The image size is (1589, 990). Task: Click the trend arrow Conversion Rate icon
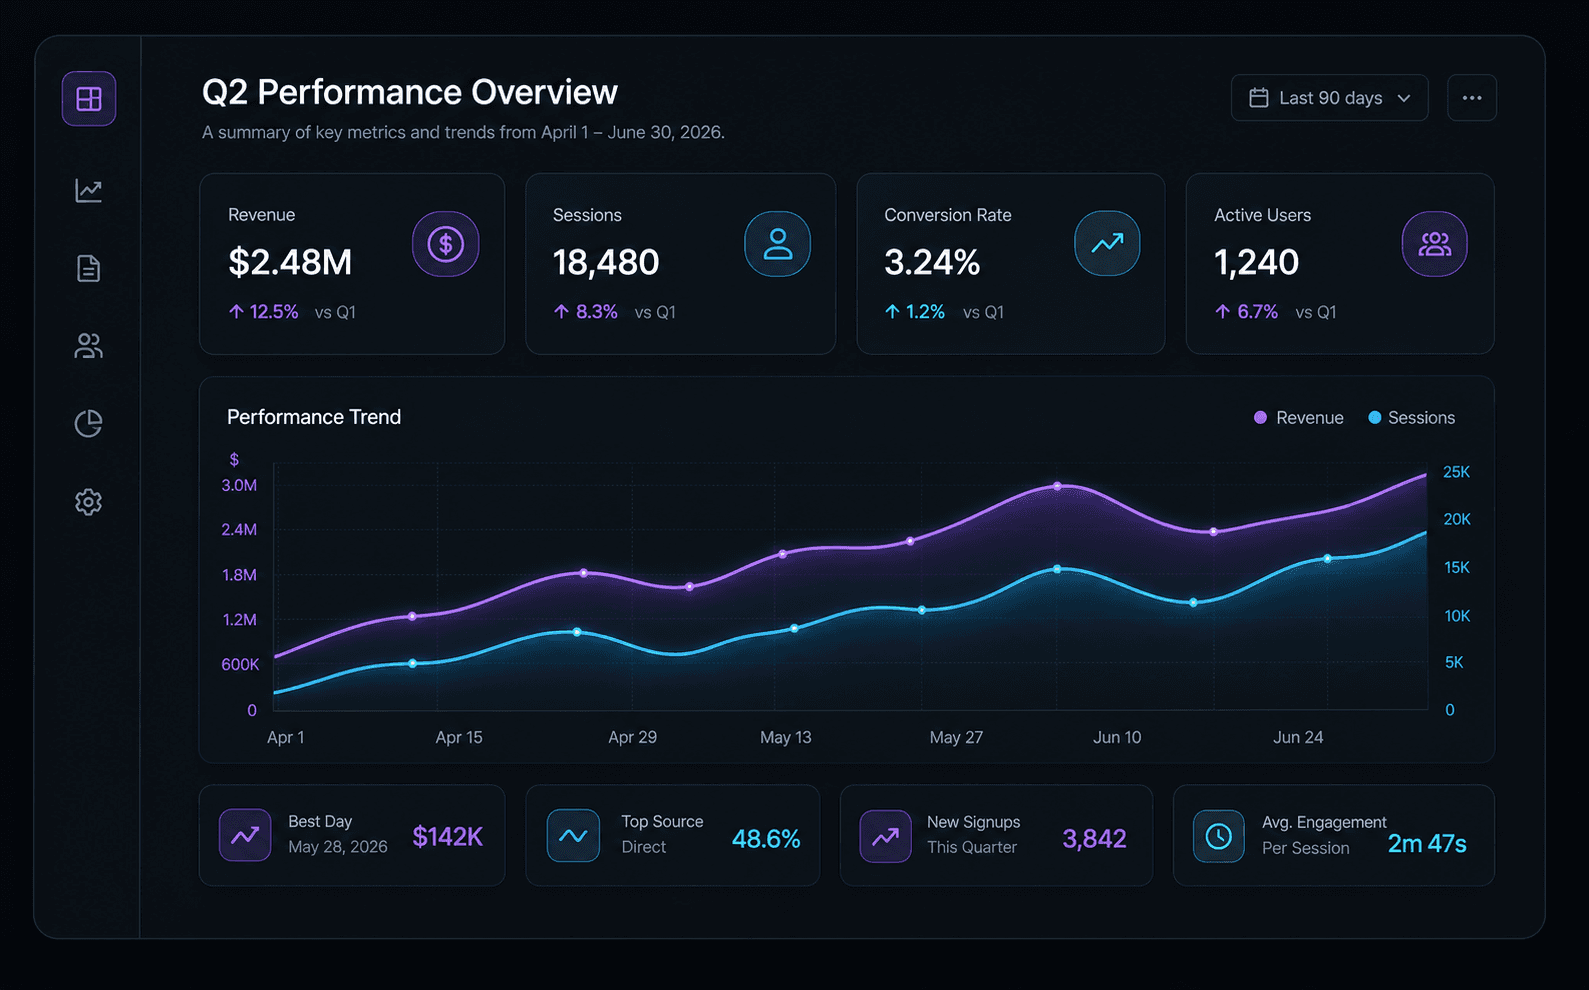(x=1107, y=243)
